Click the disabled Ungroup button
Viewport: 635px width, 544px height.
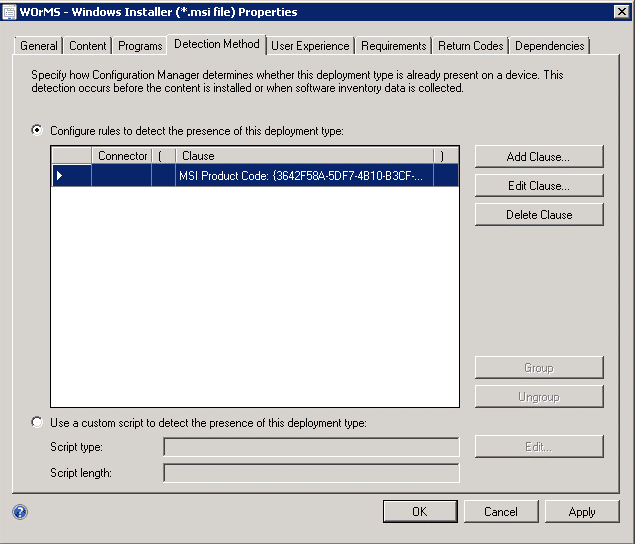coord(539,397)
